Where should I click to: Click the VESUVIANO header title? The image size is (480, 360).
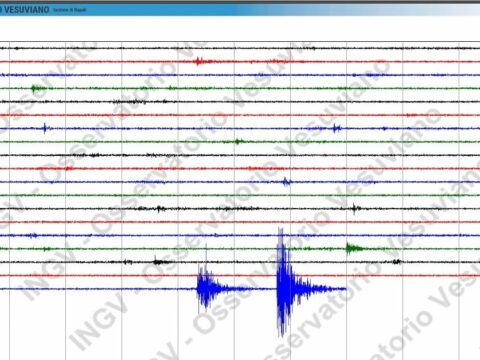tap(25, 10)
